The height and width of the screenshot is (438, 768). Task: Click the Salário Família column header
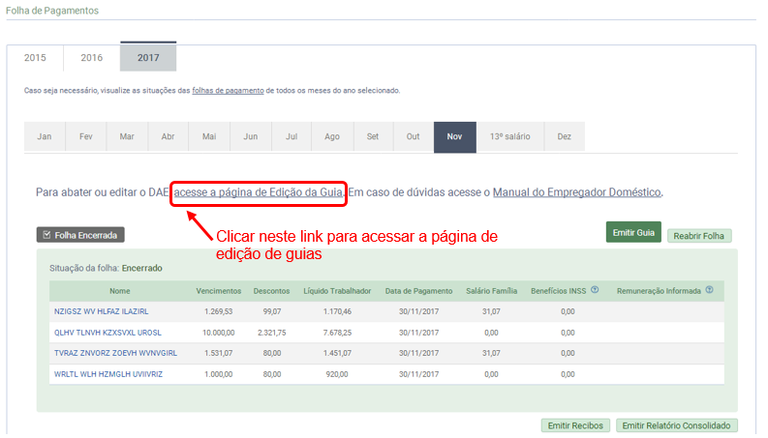(x=491, y=291)
